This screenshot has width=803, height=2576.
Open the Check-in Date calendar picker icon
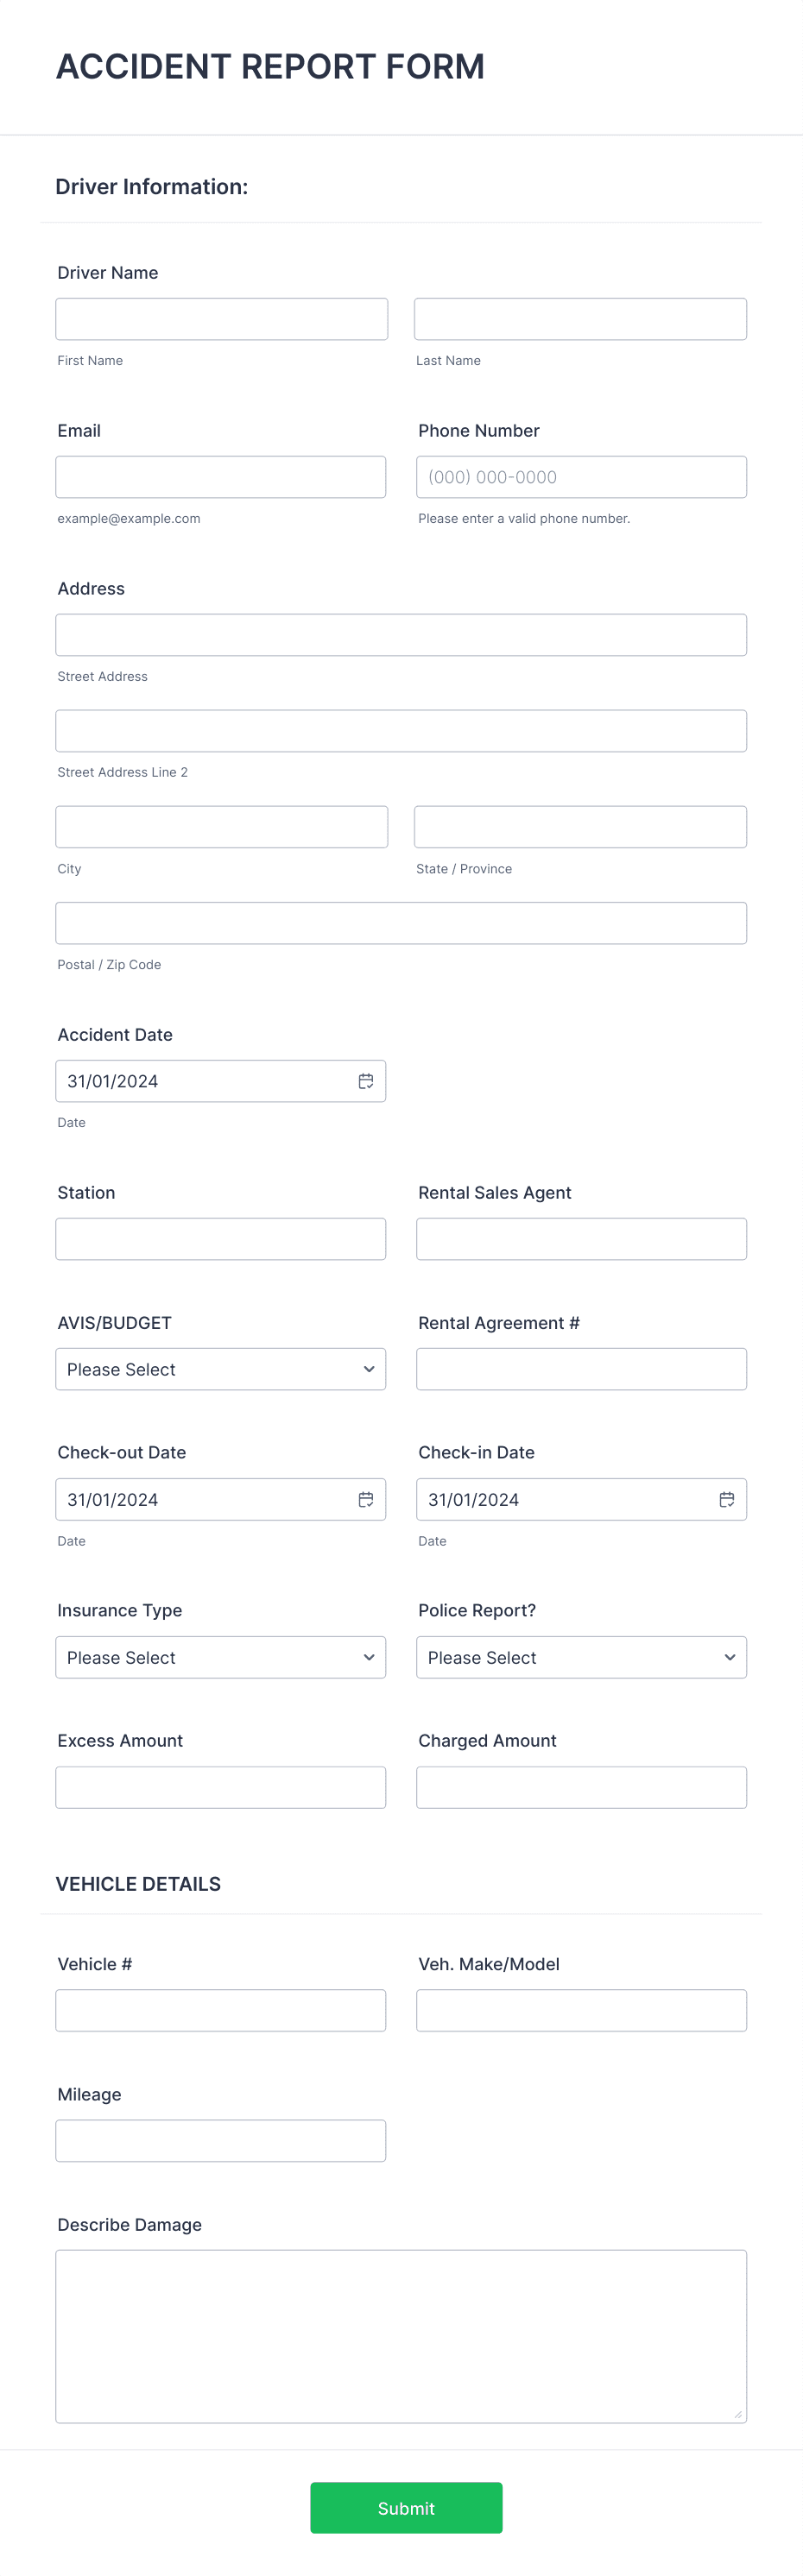[727, 1499]
